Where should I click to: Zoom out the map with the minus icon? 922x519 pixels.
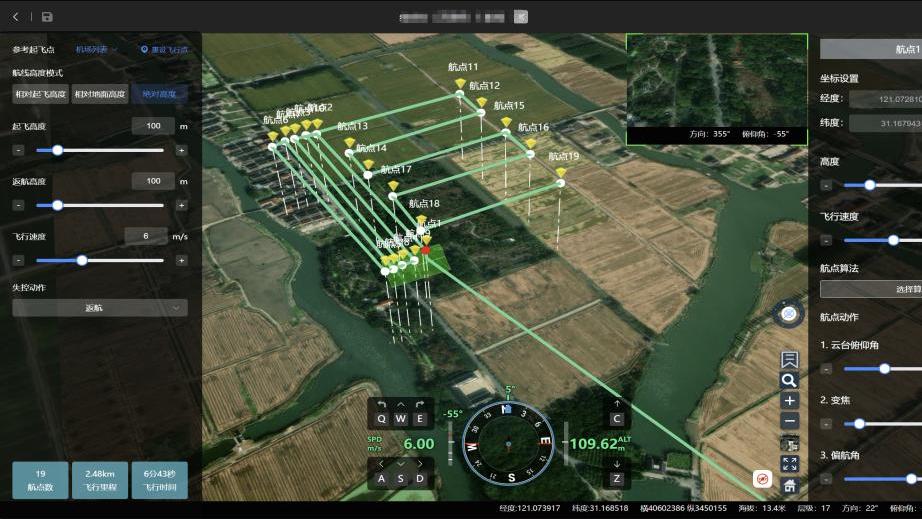(x=789, y=421)
